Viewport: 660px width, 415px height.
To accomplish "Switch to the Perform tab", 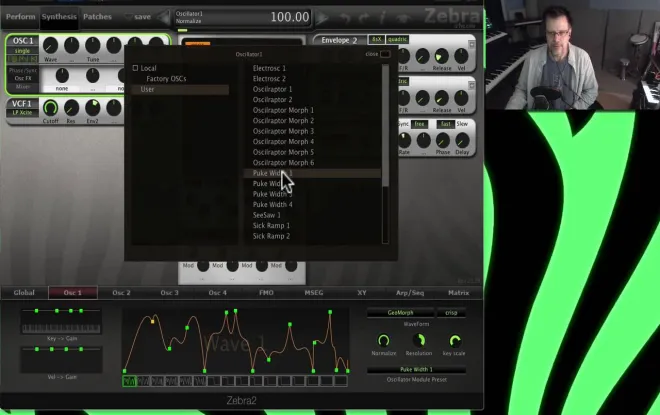I will coord(21,17).
